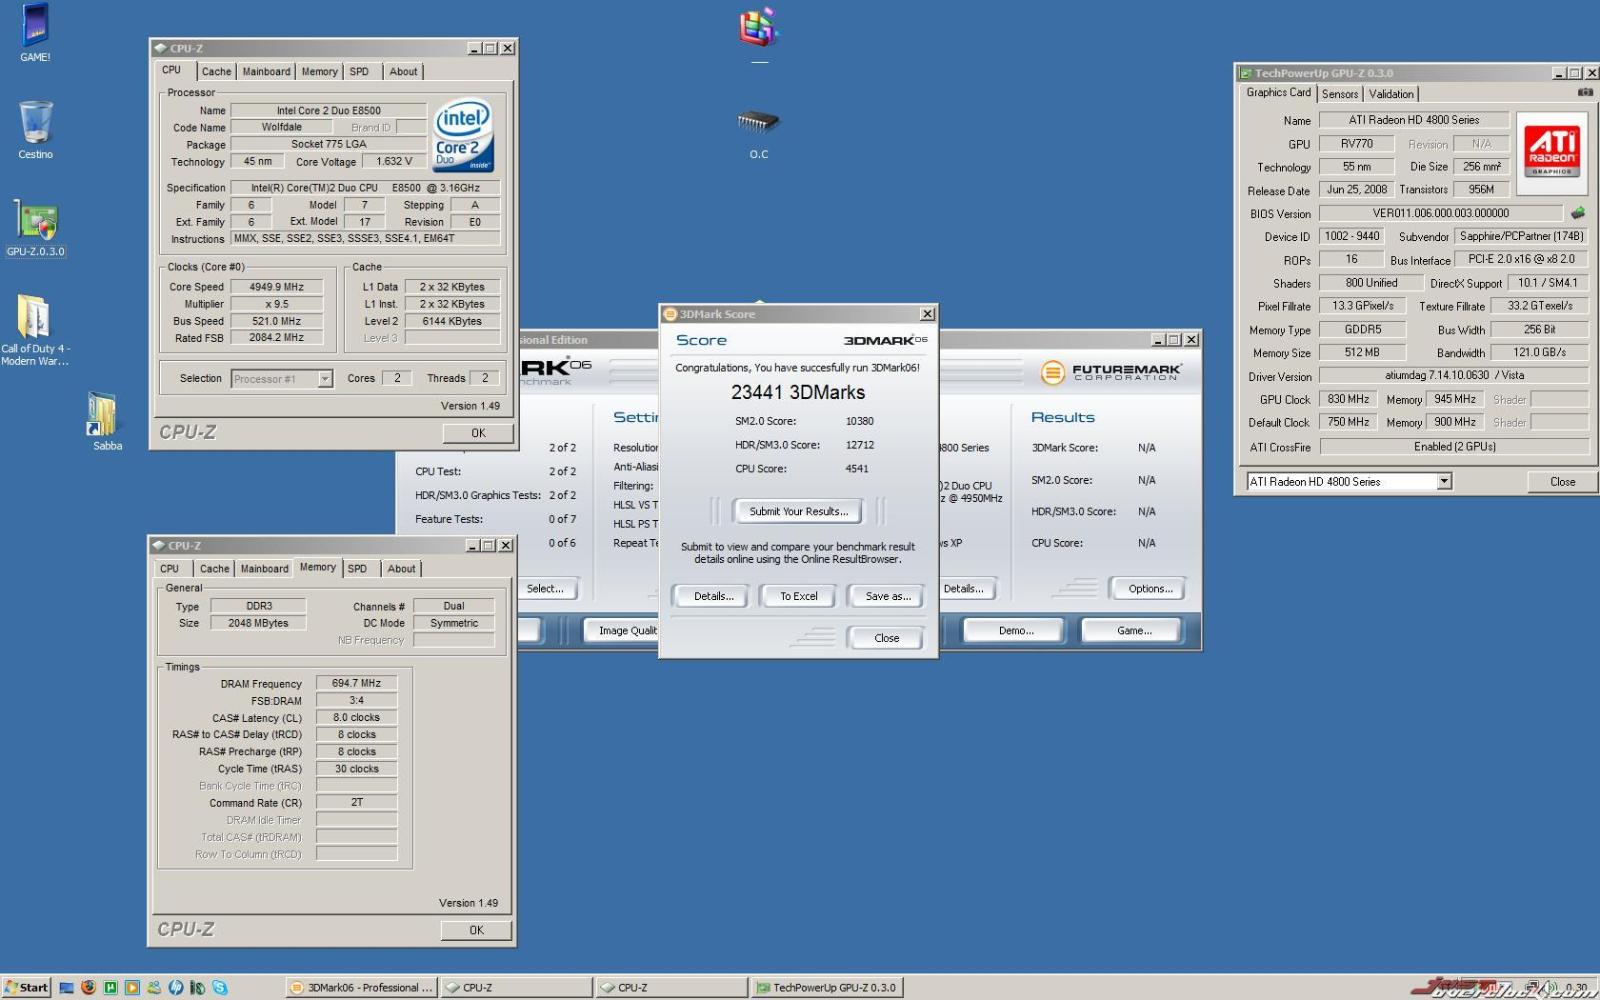Click the Intel Core 2 Duo logo
1600x1000 pixels.
point(463,135)
